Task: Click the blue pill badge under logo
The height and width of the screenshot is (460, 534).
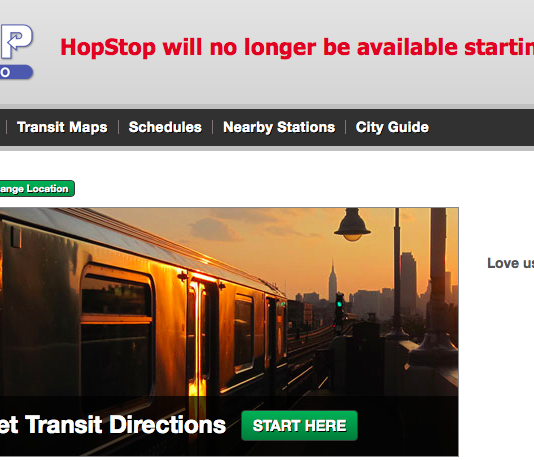Action: 16,72
